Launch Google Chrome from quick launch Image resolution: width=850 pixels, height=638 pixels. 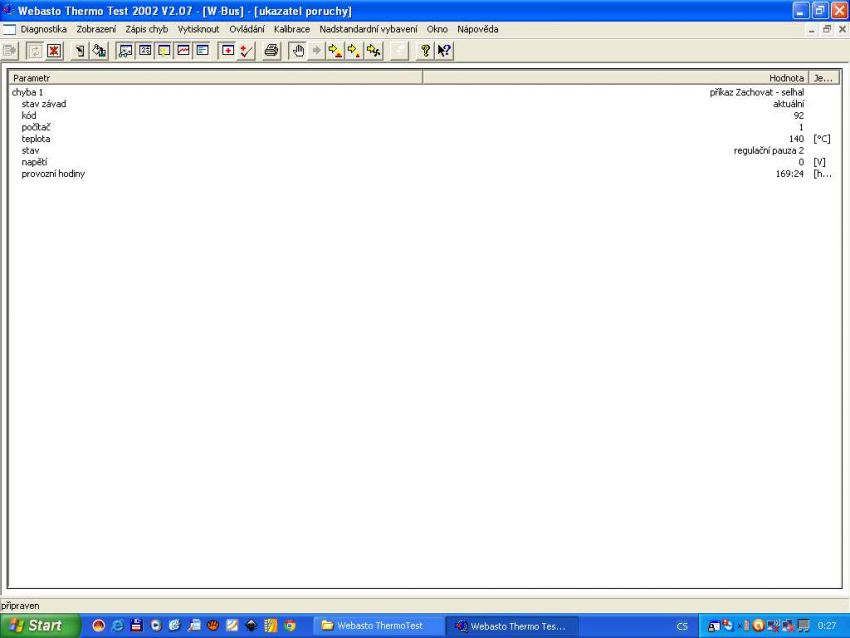point(291,626)
